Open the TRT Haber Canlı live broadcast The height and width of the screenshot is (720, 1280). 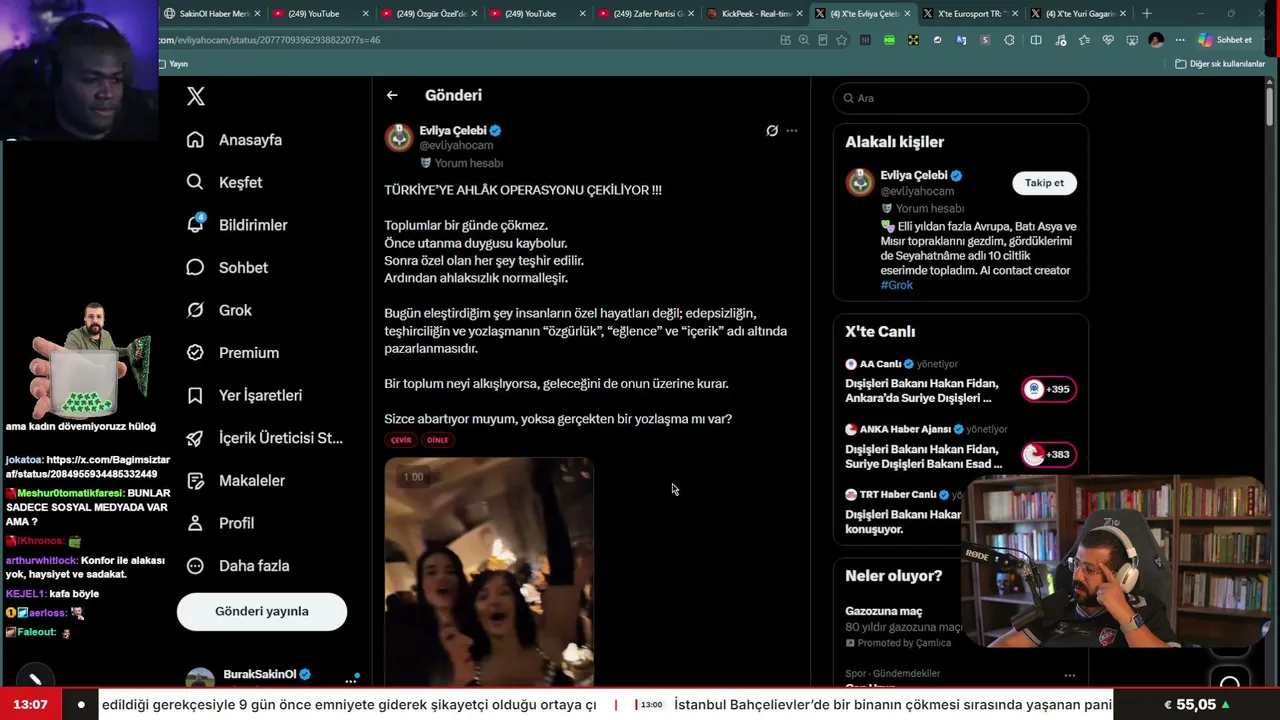[903, 511]
